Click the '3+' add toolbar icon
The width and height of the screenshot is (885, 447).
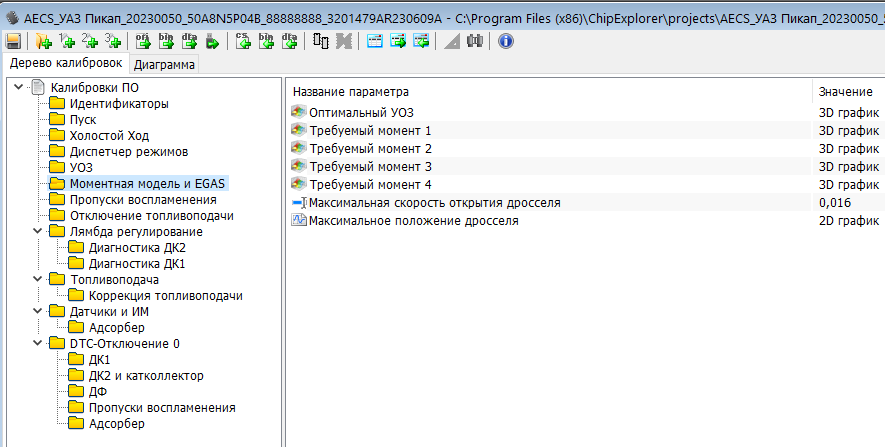112,41
